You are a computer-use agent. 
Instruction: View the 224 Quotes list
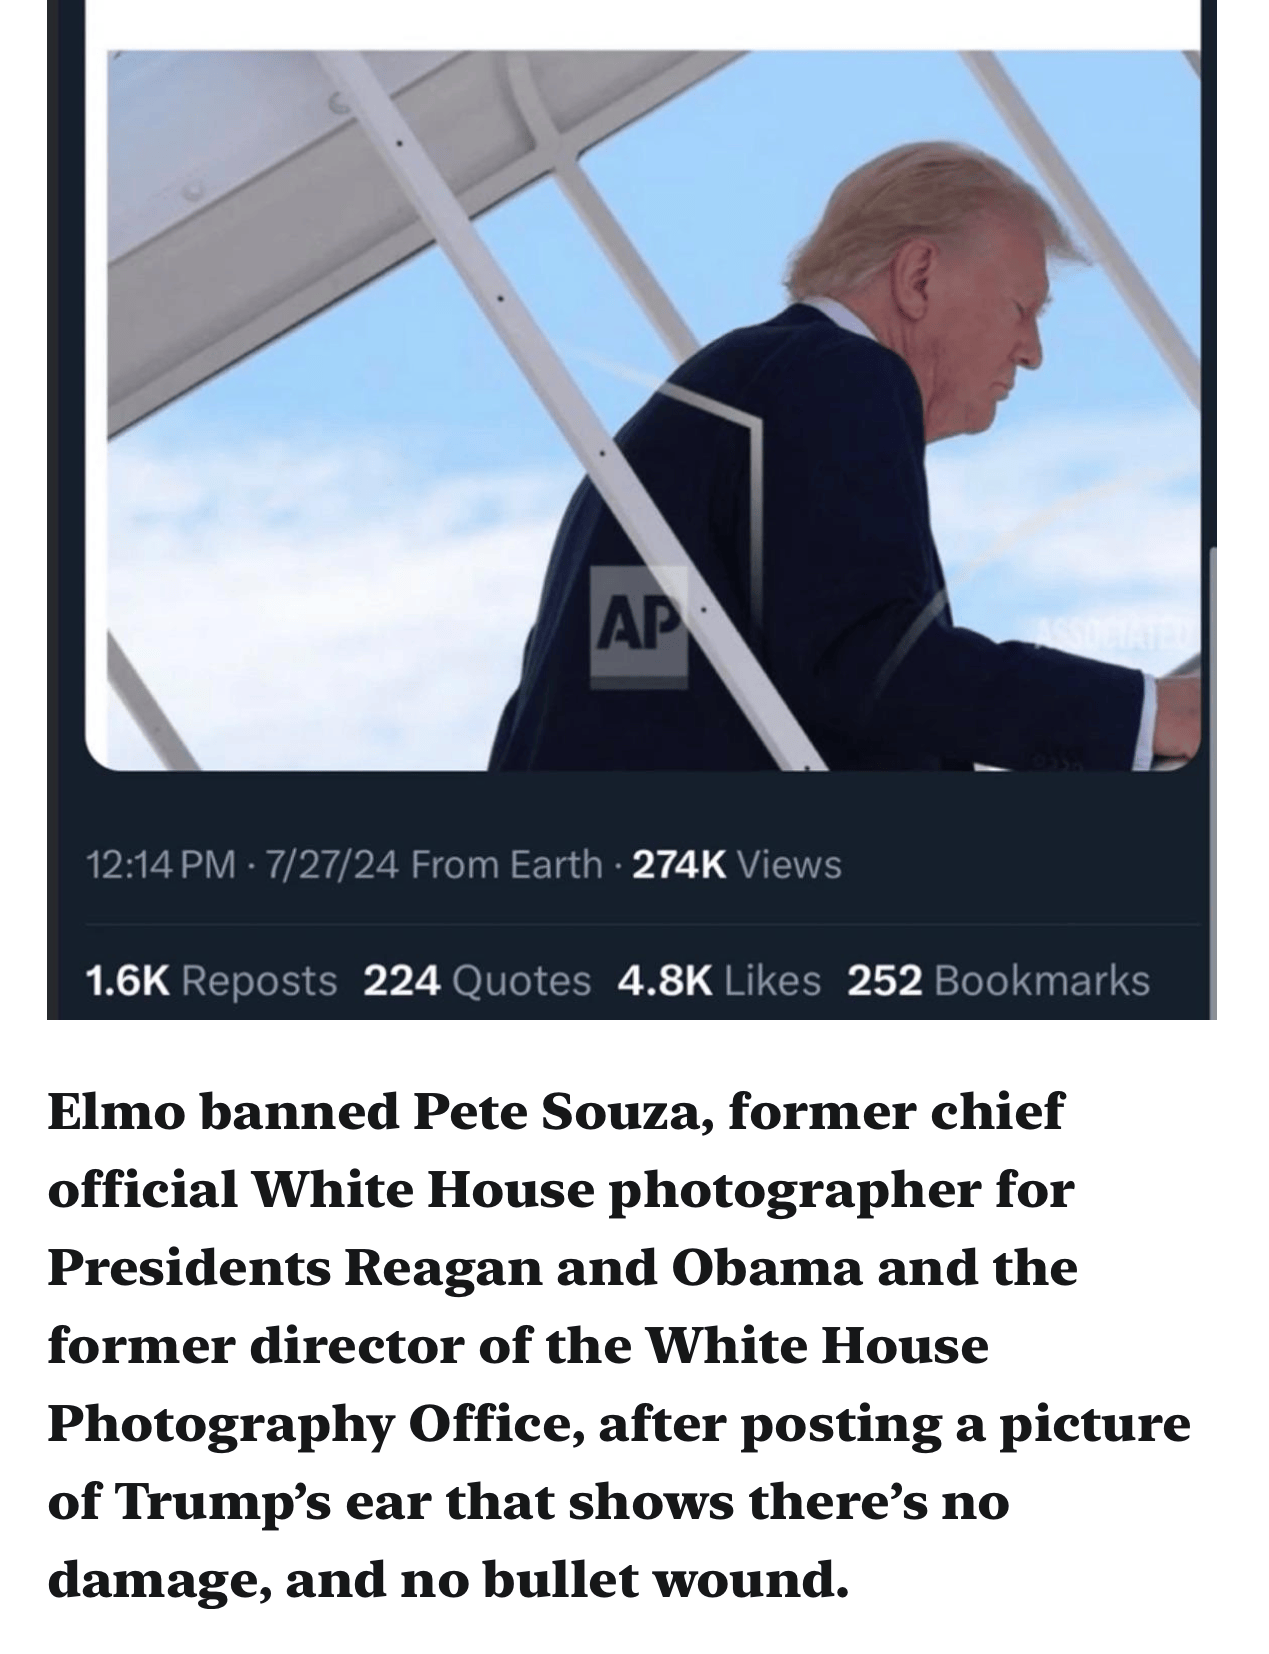[x=477, y=981]
